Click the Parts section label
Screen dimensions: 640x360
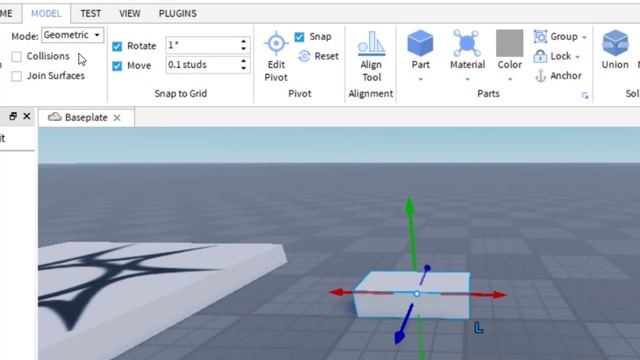tap(488, 93)
